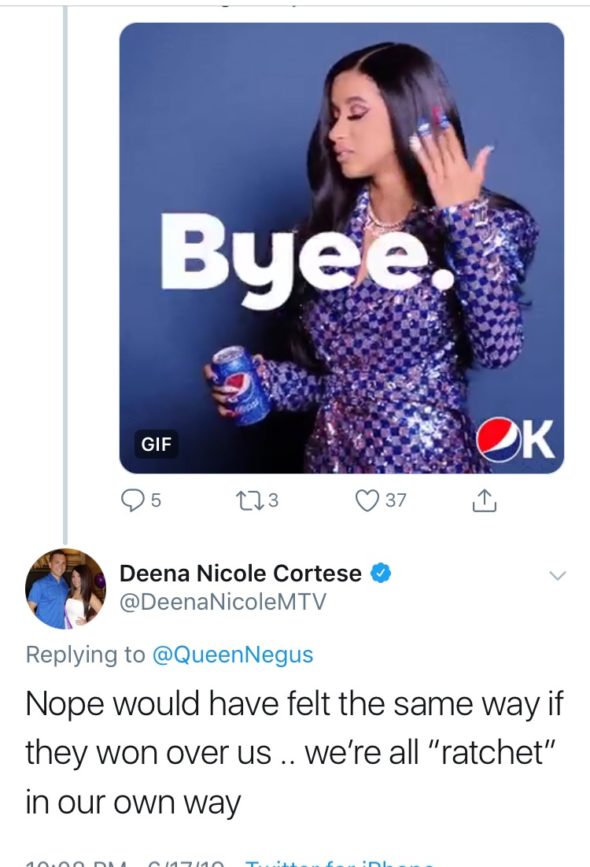The image size is (590, 867).
Task: Open the @QueenNegus mention link
Action: (x=232, y=655)
